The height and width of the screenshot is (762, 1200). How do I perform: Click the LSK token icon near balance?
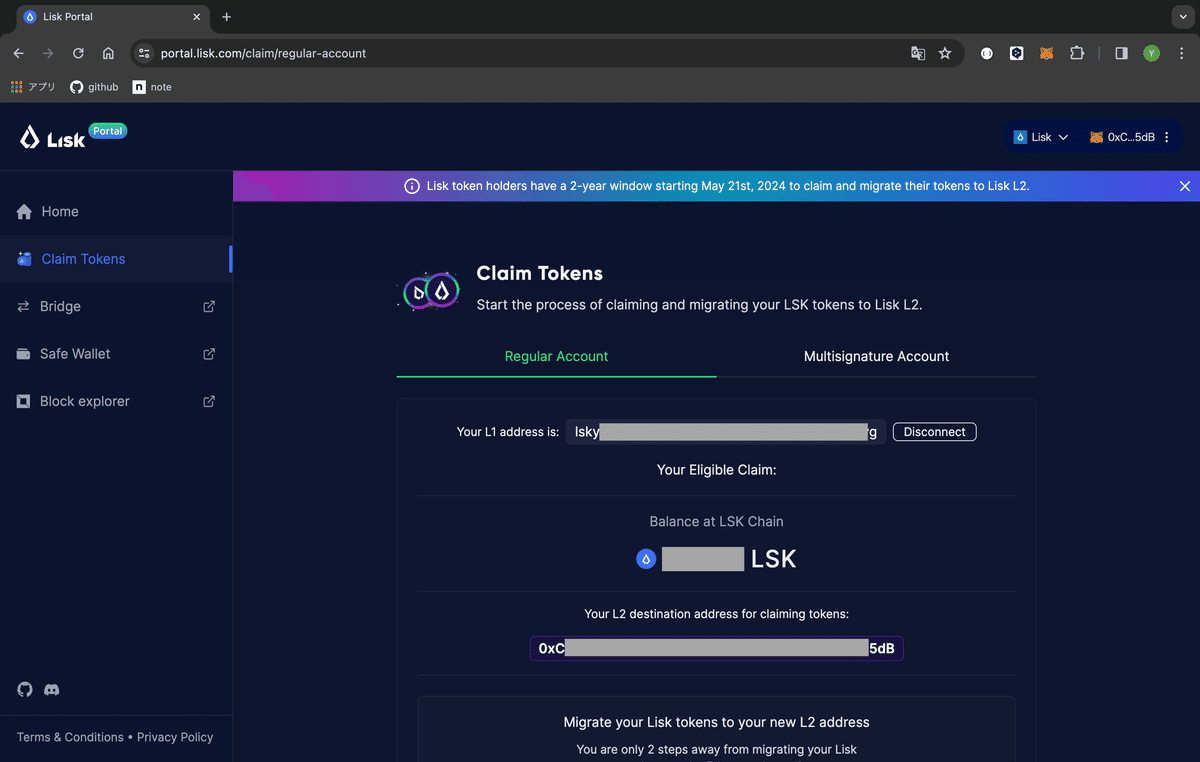646,560
